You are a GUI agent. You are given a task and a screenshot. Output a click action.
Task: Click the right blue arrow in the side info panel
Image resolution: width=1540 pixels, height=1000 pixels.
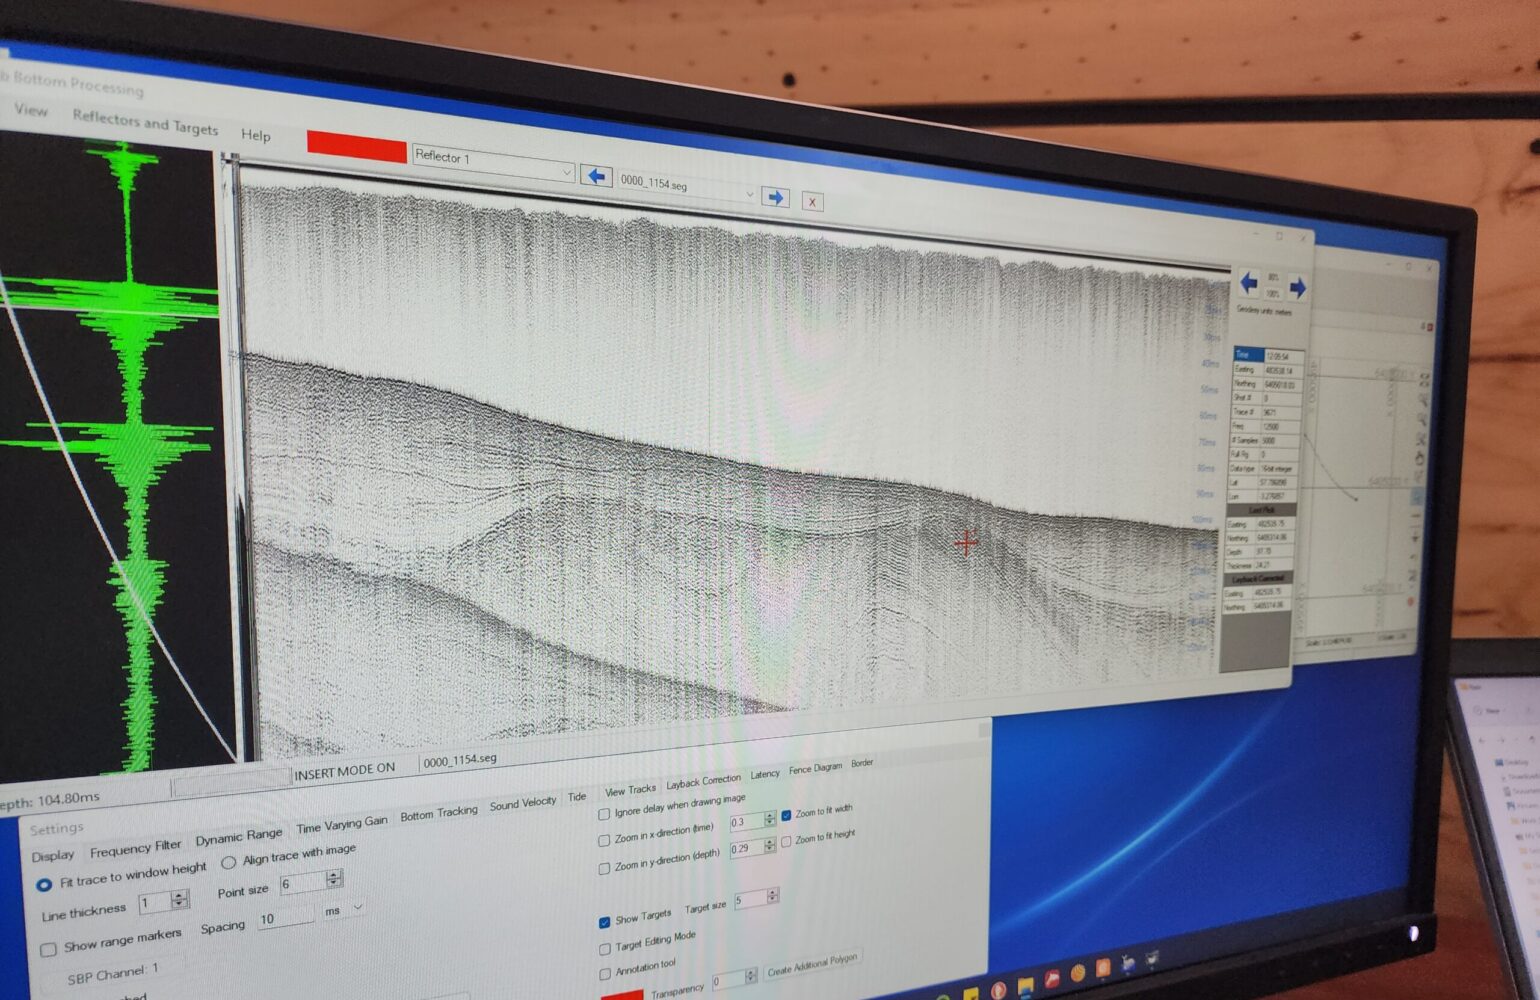coord(1297,288)
